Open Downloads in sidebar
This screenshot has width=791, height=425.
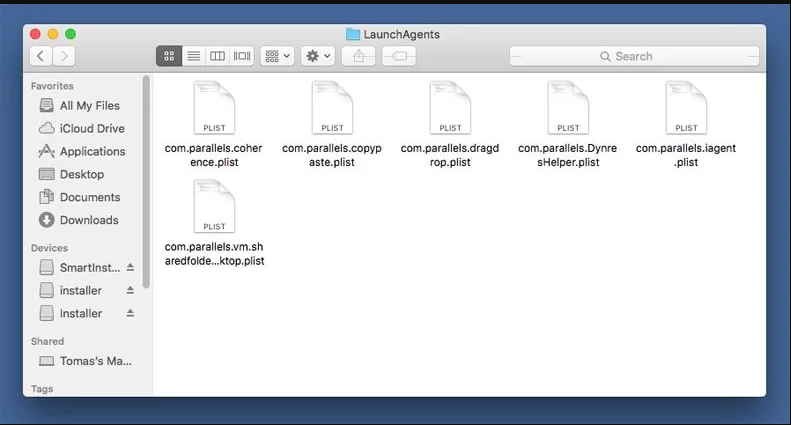(79, 220)
